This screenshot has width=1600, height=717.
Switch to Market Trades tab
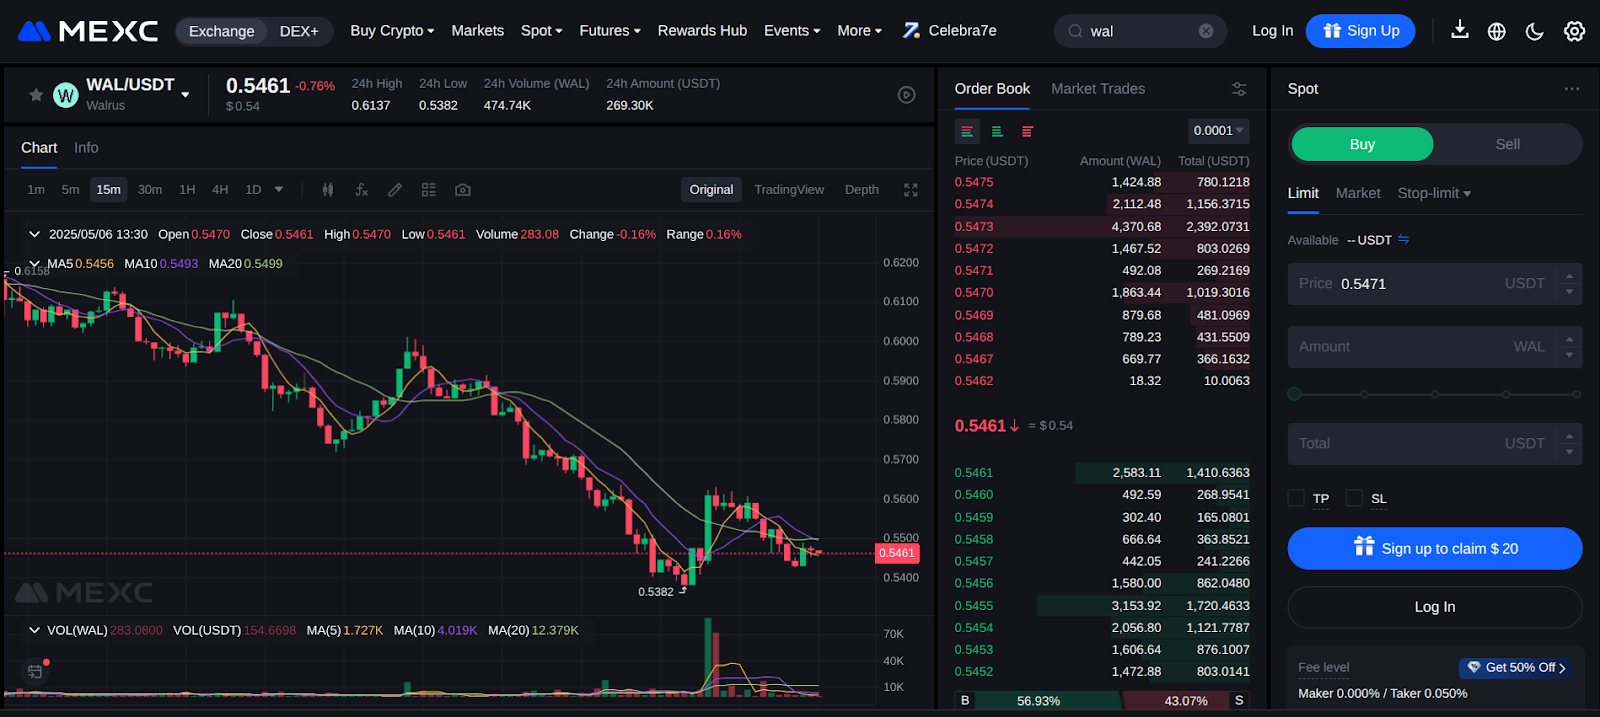click(x=1098, y=89)
